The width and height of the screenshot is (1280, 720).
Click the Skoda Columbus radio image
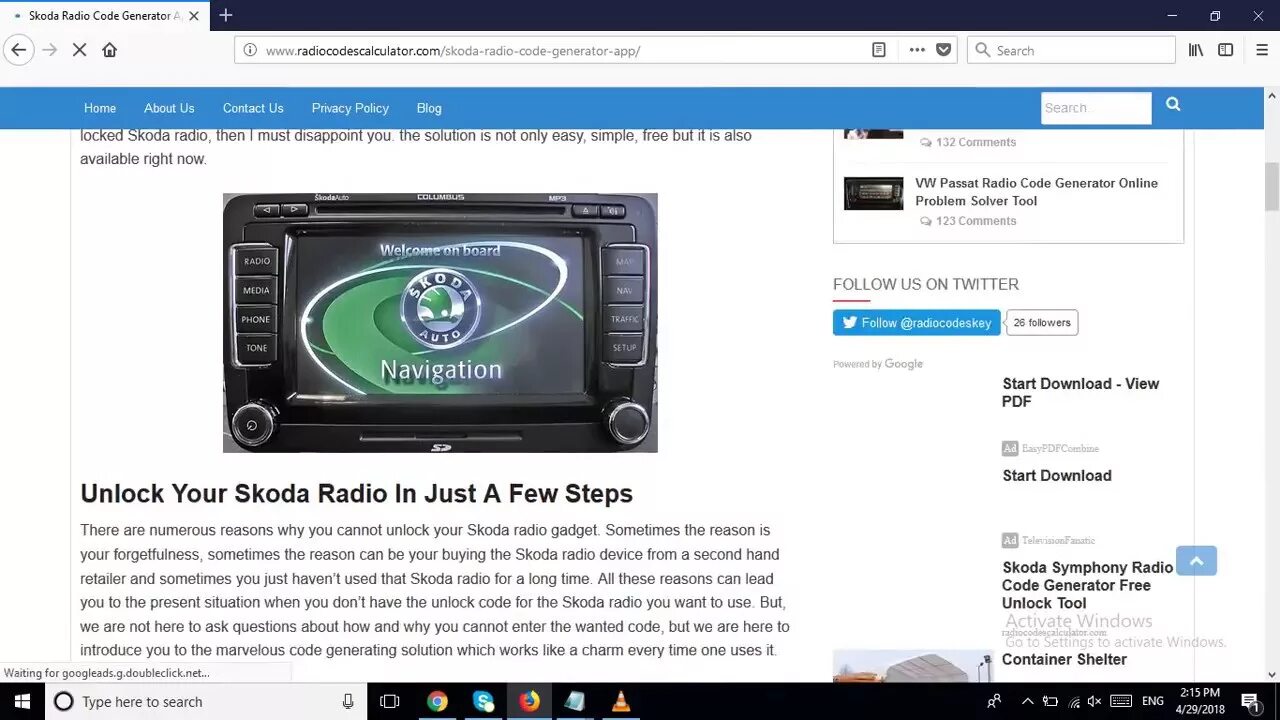tap(440, 322)
